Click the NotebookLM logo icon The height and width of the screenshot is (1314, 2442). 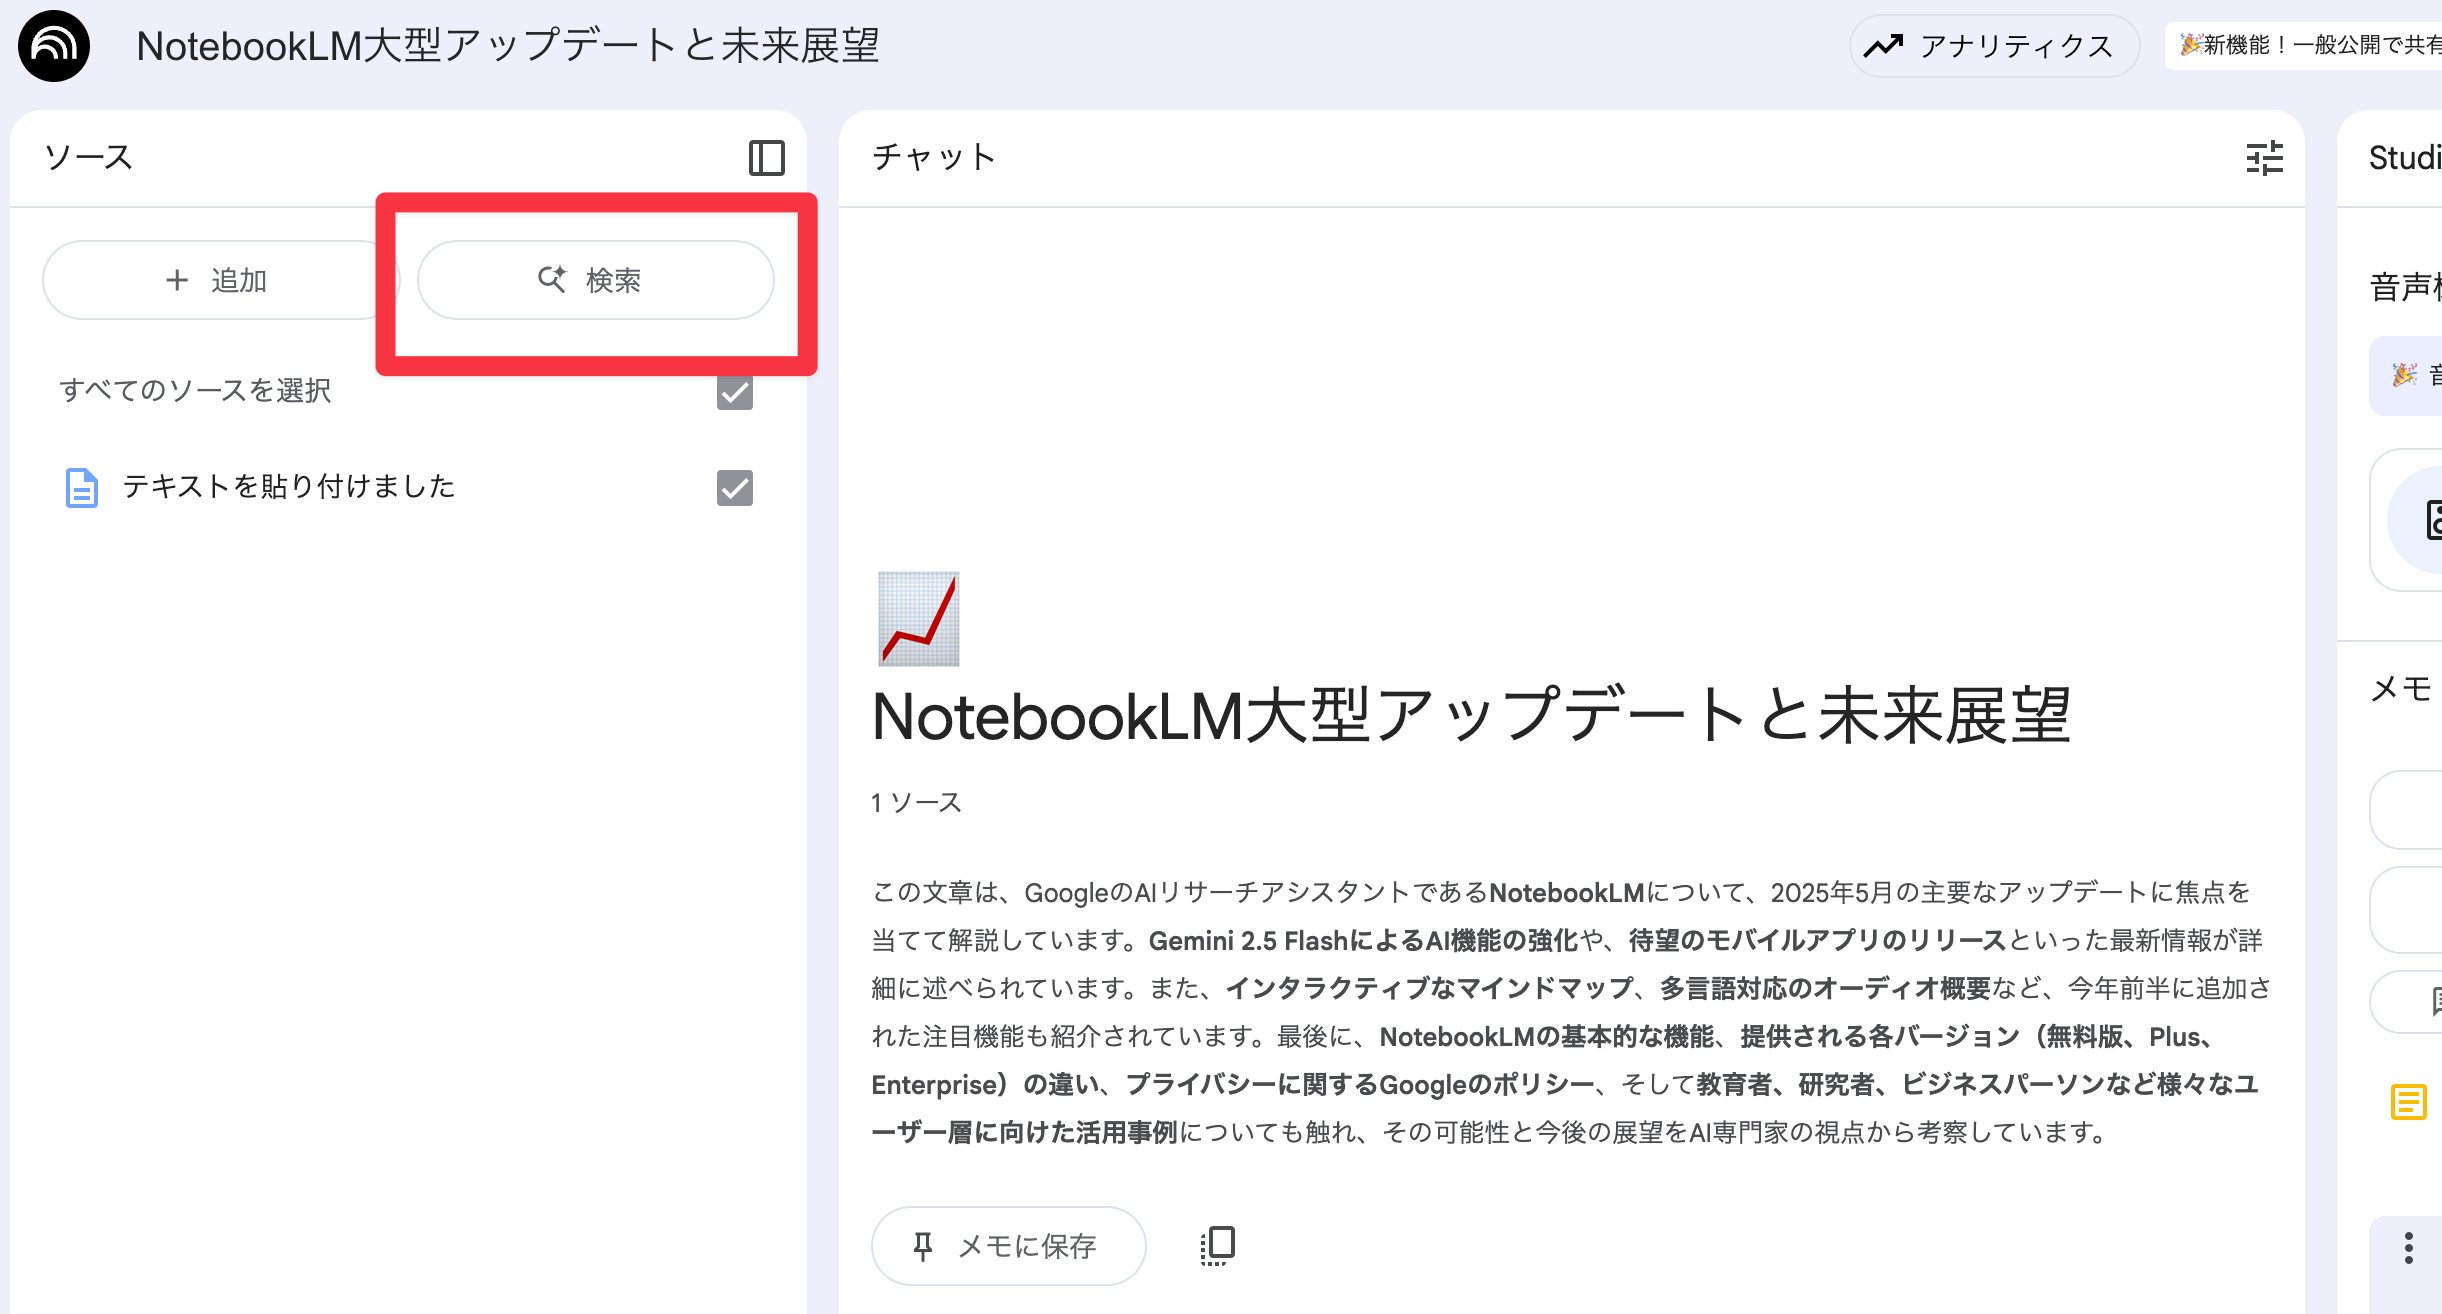point(54,46)
